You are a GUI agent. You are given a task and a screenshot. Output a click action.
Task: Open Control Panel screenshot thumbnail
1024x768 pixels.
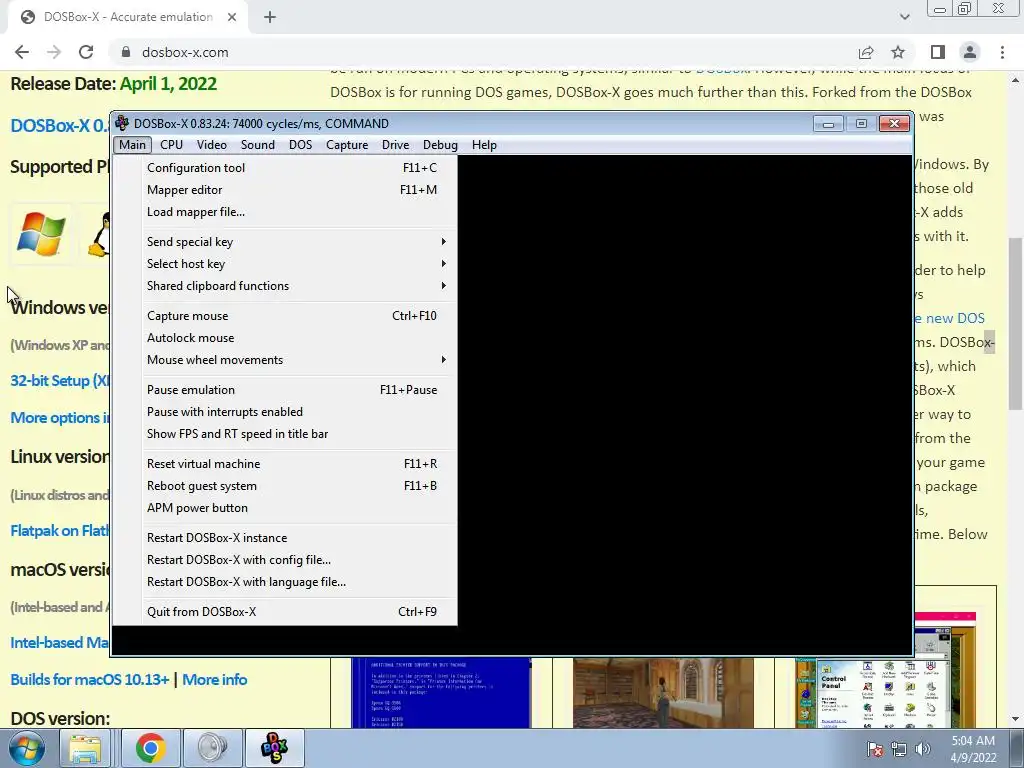point(886,692)
